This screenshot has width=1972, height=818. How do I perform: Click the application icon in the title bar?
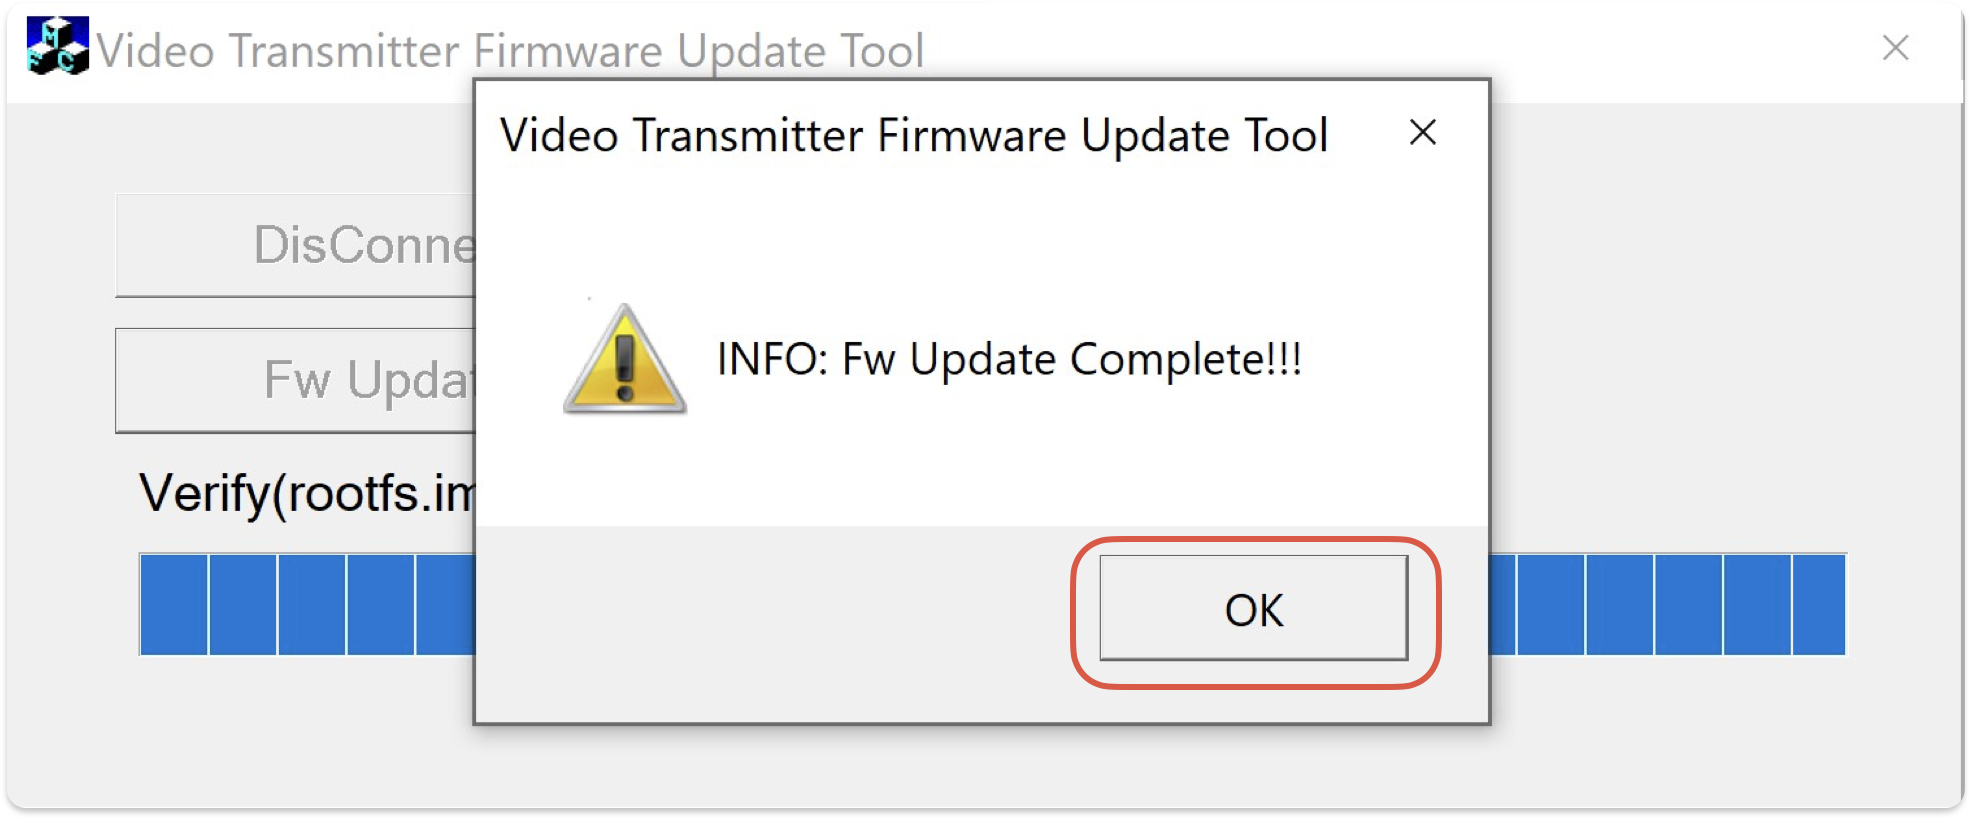point(57,47)
